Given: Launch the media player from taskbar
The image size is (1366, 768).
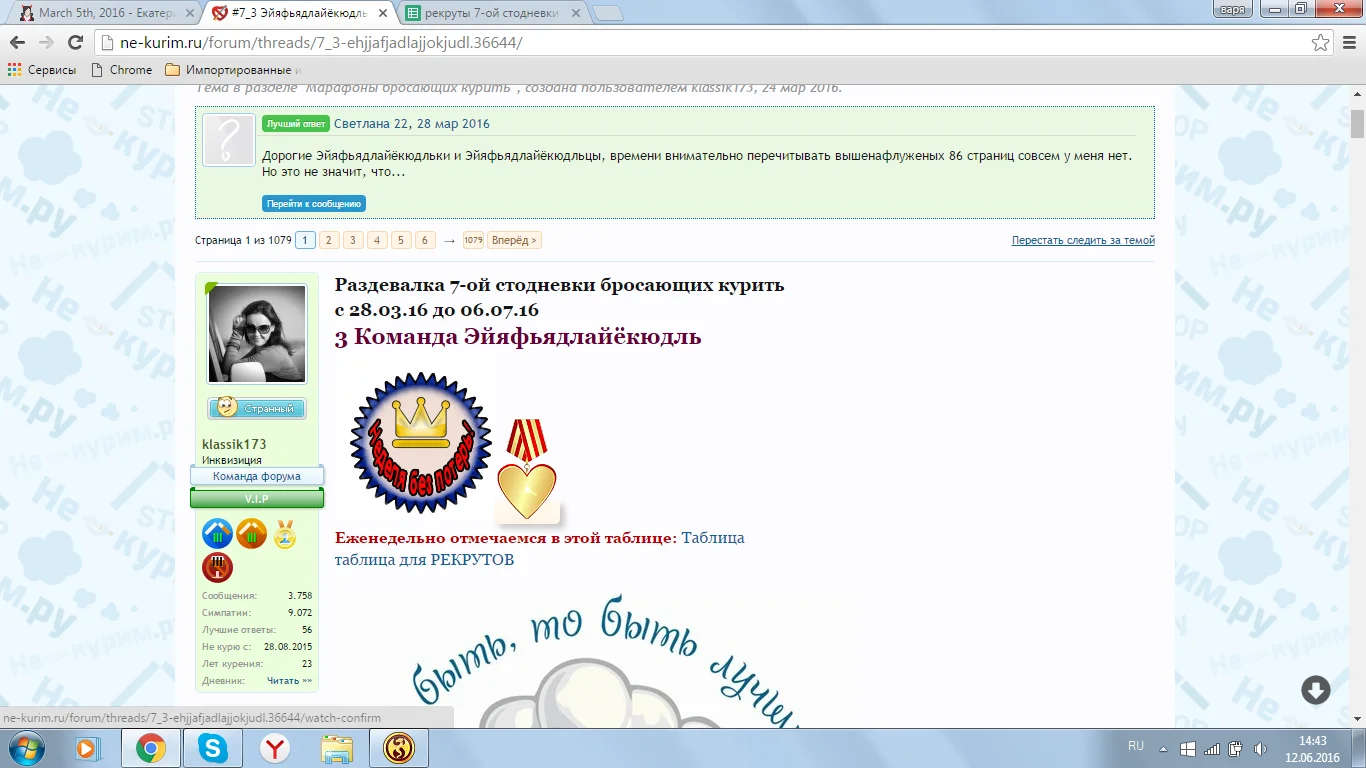Looking at the screenshot, I should click(x=88, y=748).
